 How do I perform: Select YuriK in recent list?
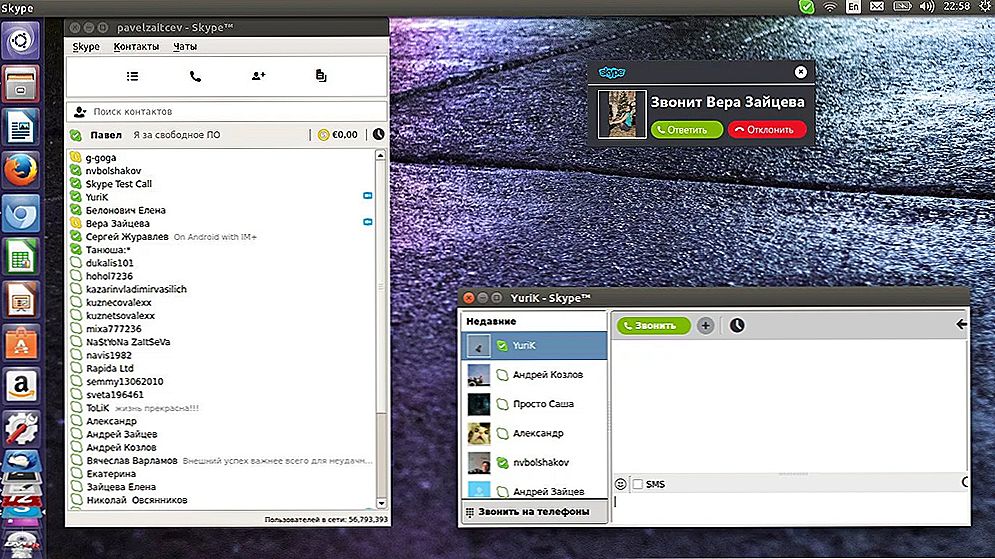pos(534,346)
